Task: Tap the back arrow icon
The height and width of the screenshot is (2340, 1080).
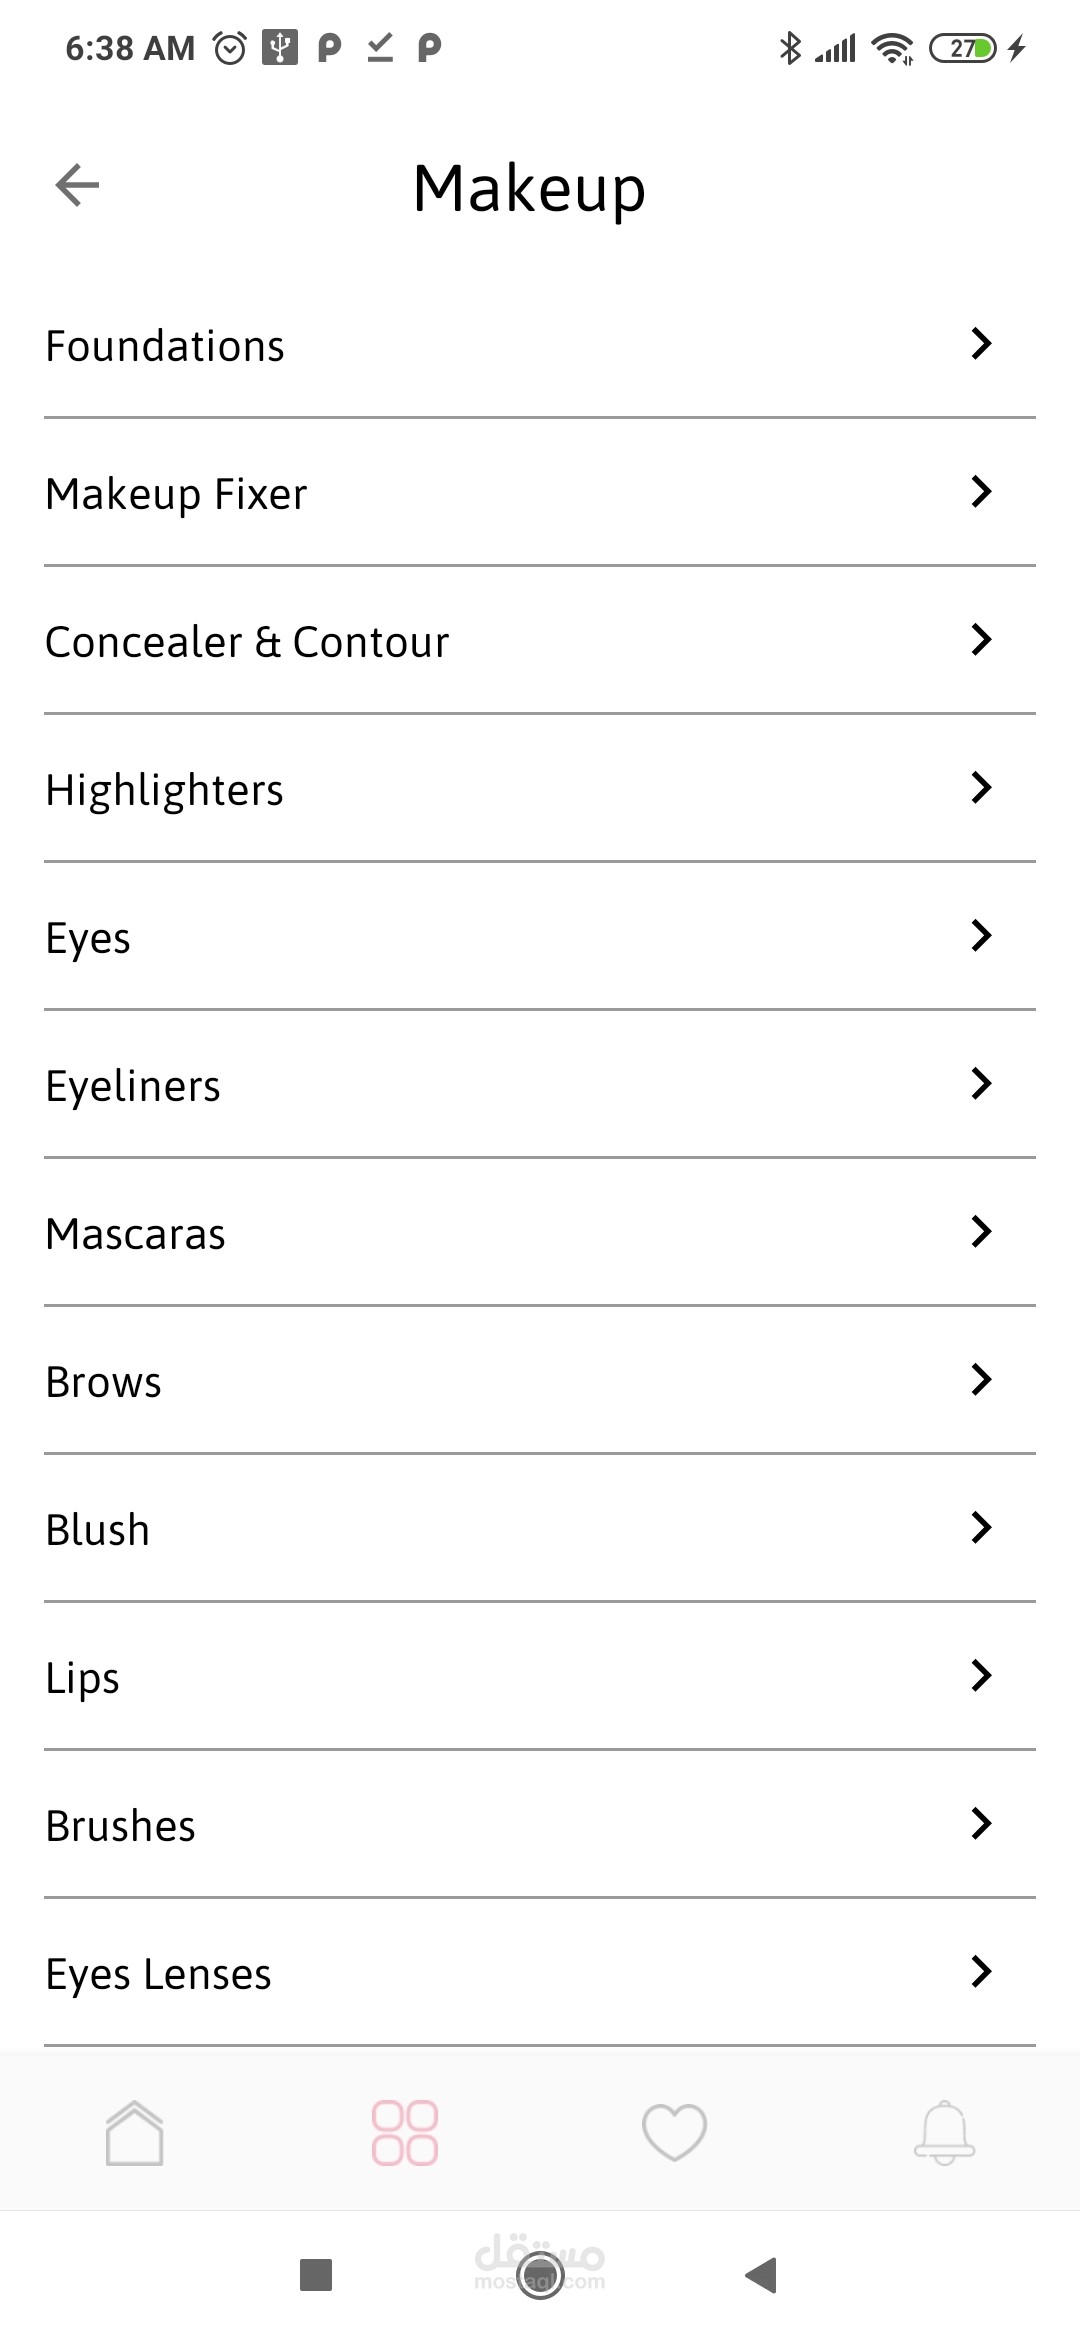Action: pos(77,185)
